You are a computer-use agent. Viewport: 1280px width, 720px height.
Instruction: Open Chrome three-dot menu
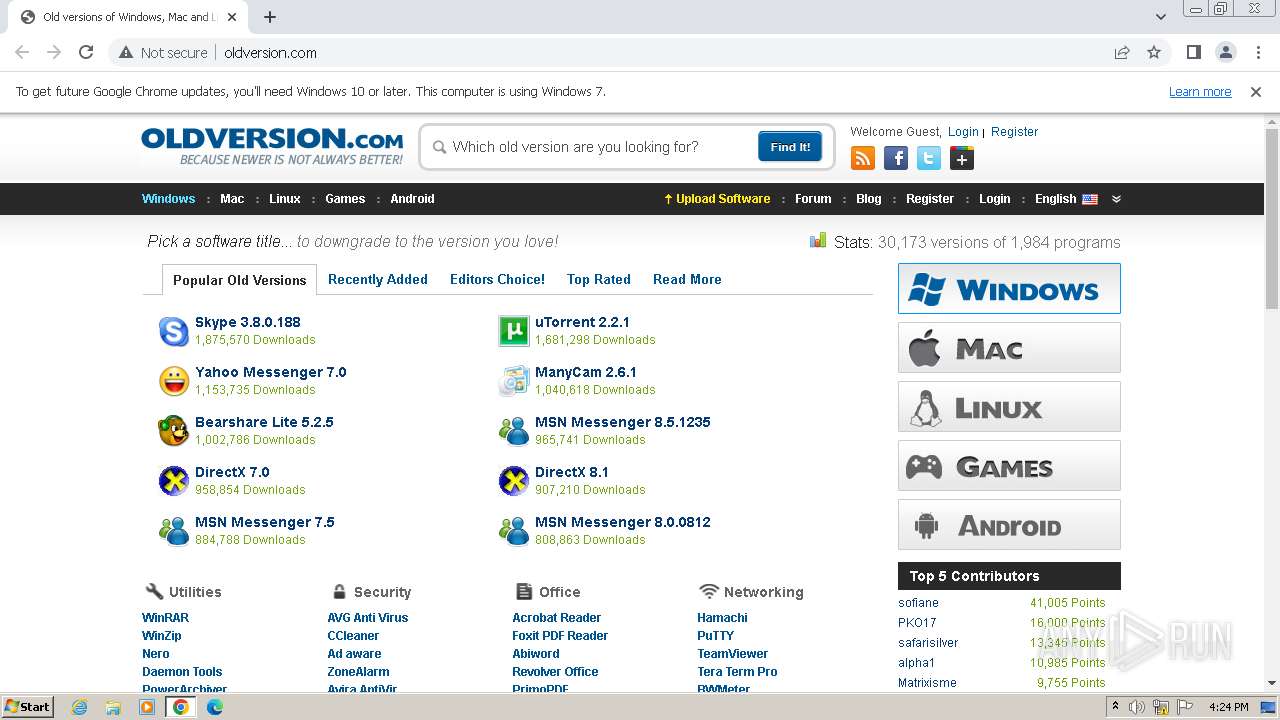[1258, 52]
